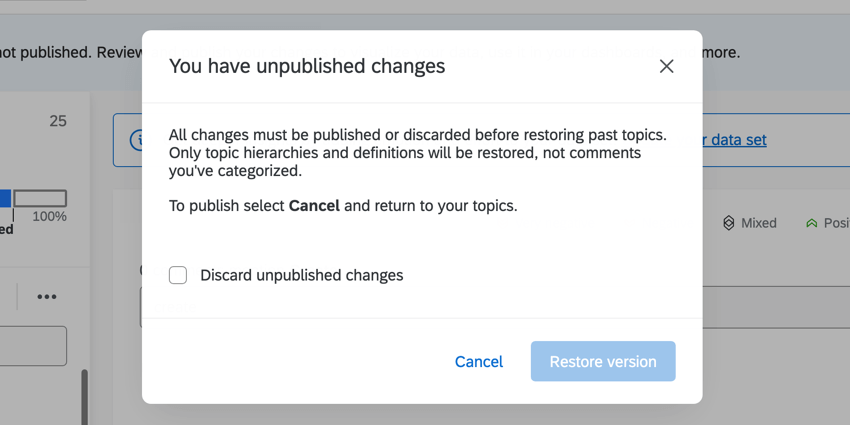Click the bold Cancel word in message
Viewport: 850px width, 425px height.
point(314,206)
